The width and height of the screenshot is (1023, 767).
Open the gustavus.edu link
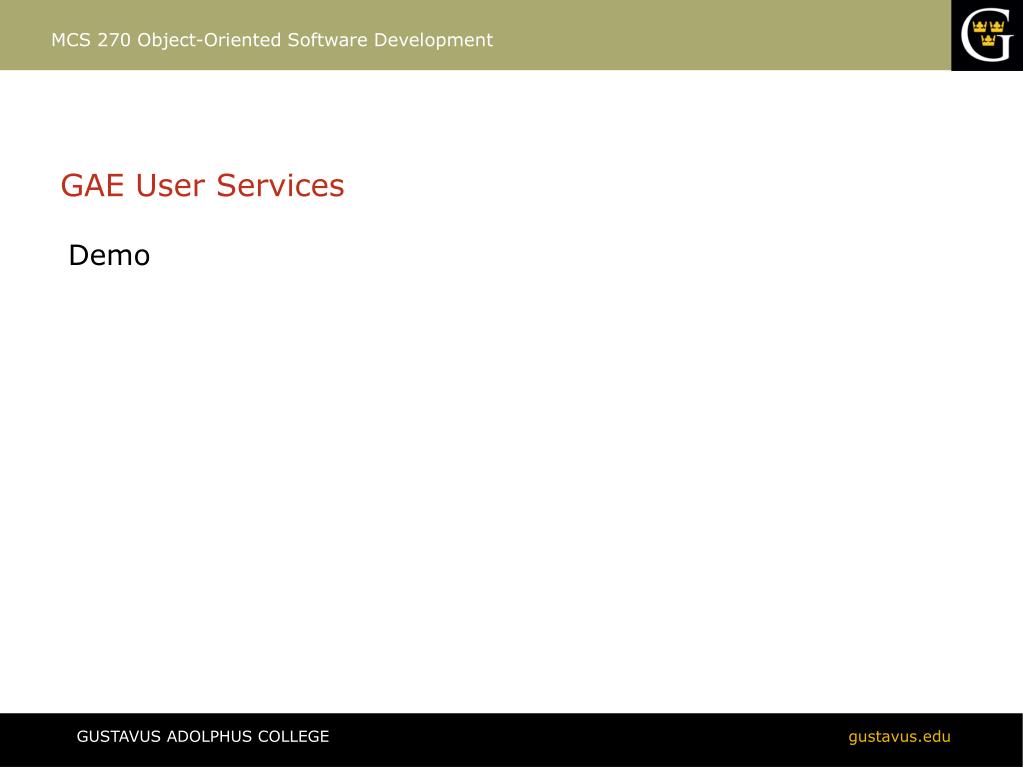(899, 737)
